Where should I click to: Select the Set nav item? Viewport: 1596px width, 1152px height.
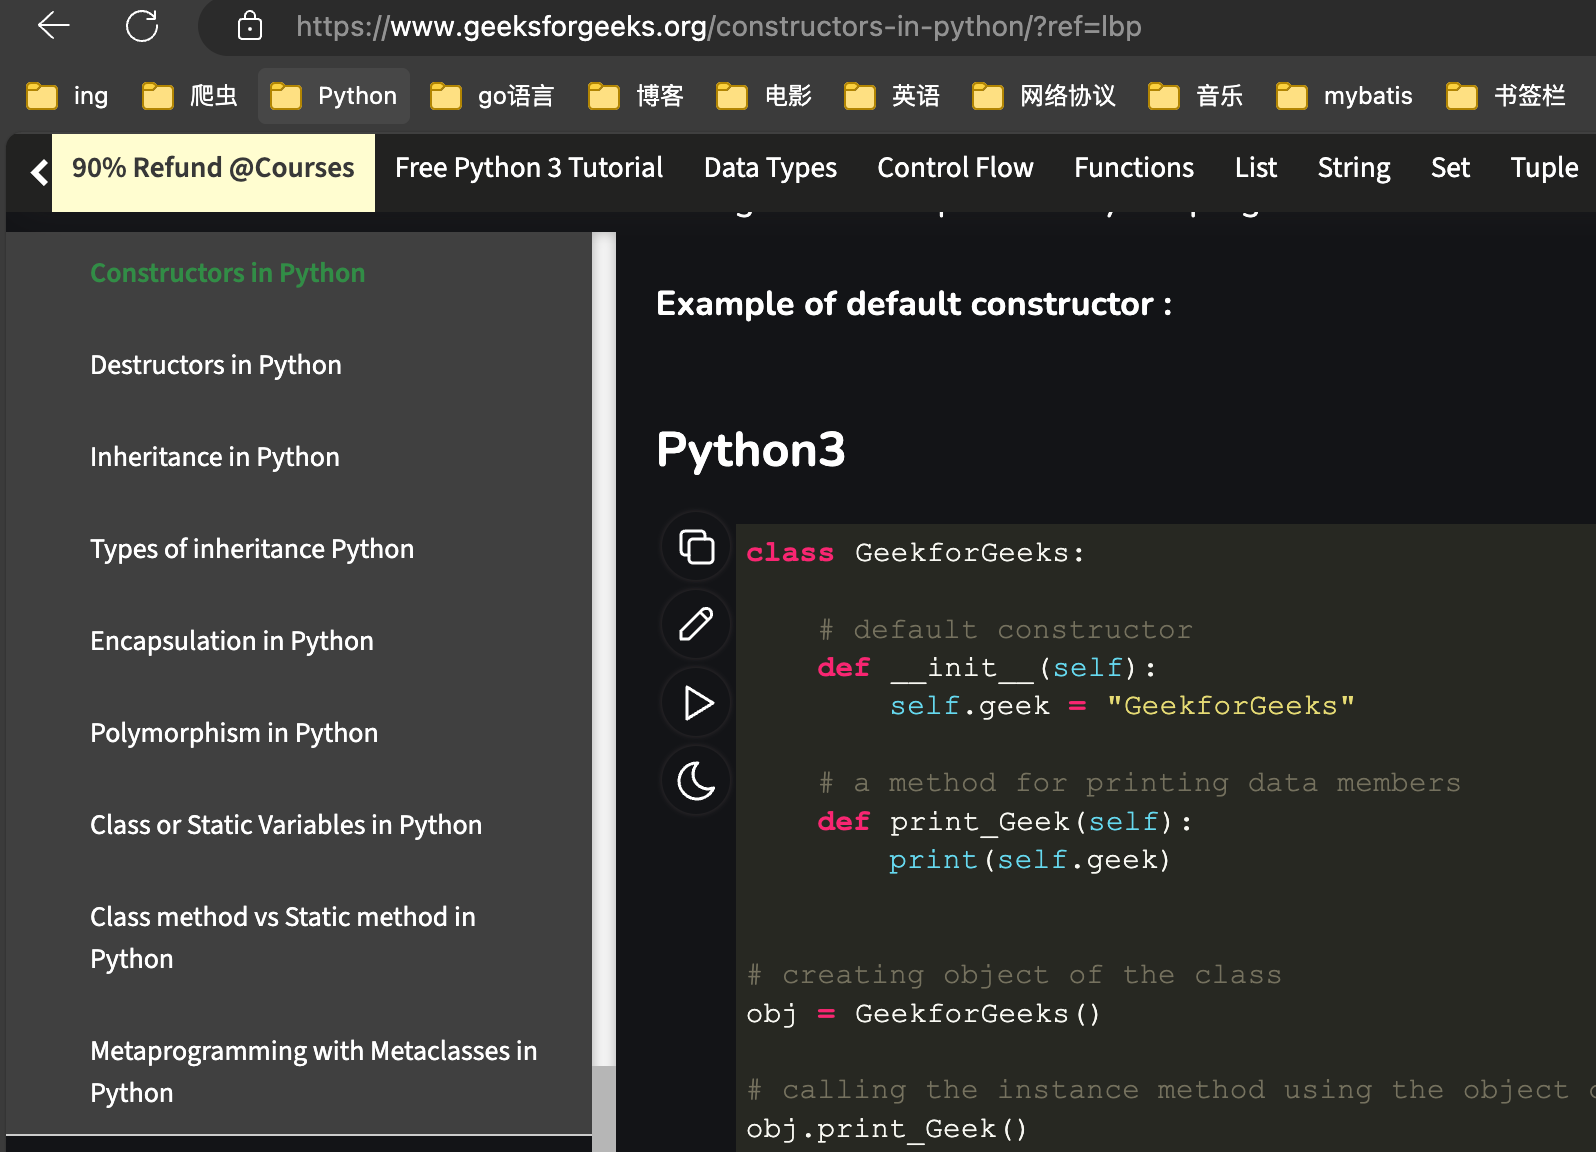coord(1450,168)
